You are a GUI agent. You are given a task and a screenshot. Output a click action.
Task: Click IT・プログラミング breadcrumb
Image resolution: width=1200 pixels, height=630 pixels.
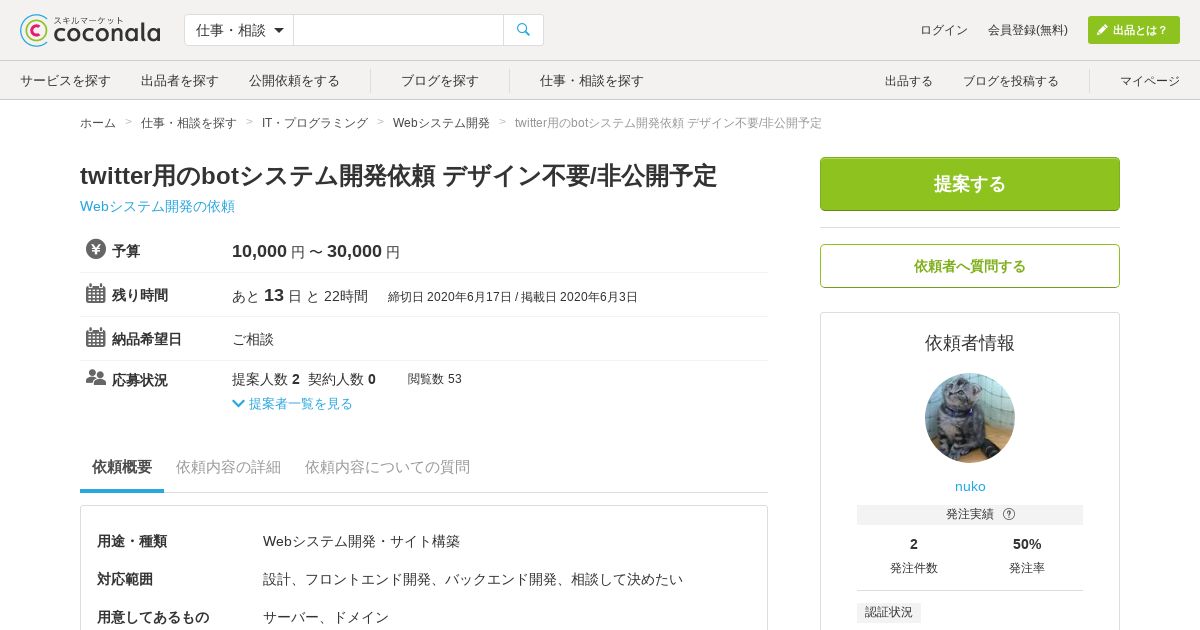[315, 123]
